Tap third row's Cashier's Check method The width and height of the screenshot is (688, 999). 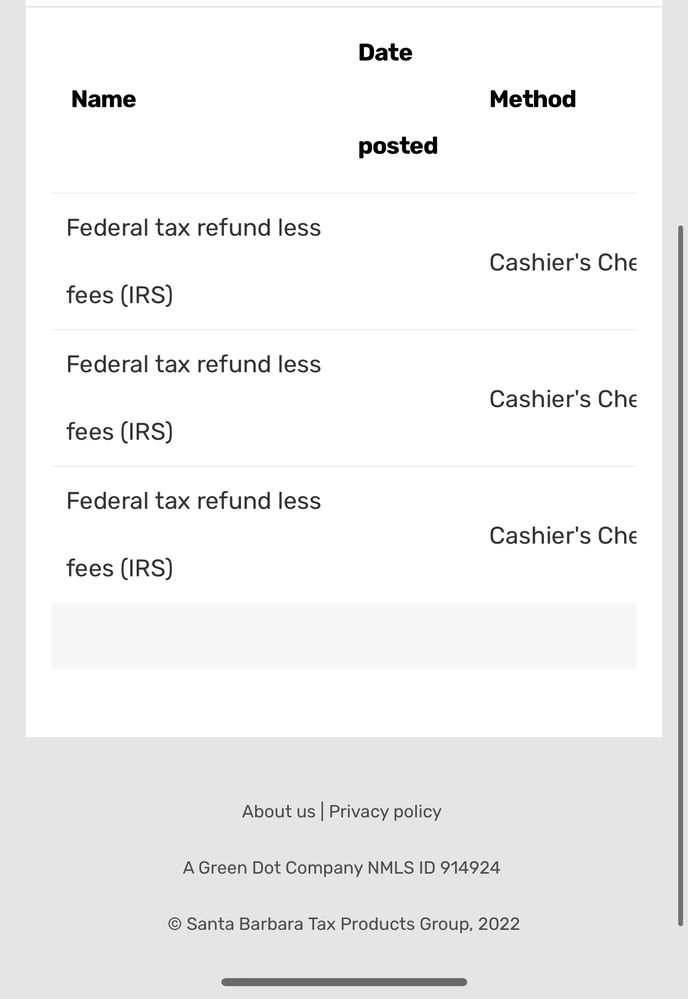(563, 536)
